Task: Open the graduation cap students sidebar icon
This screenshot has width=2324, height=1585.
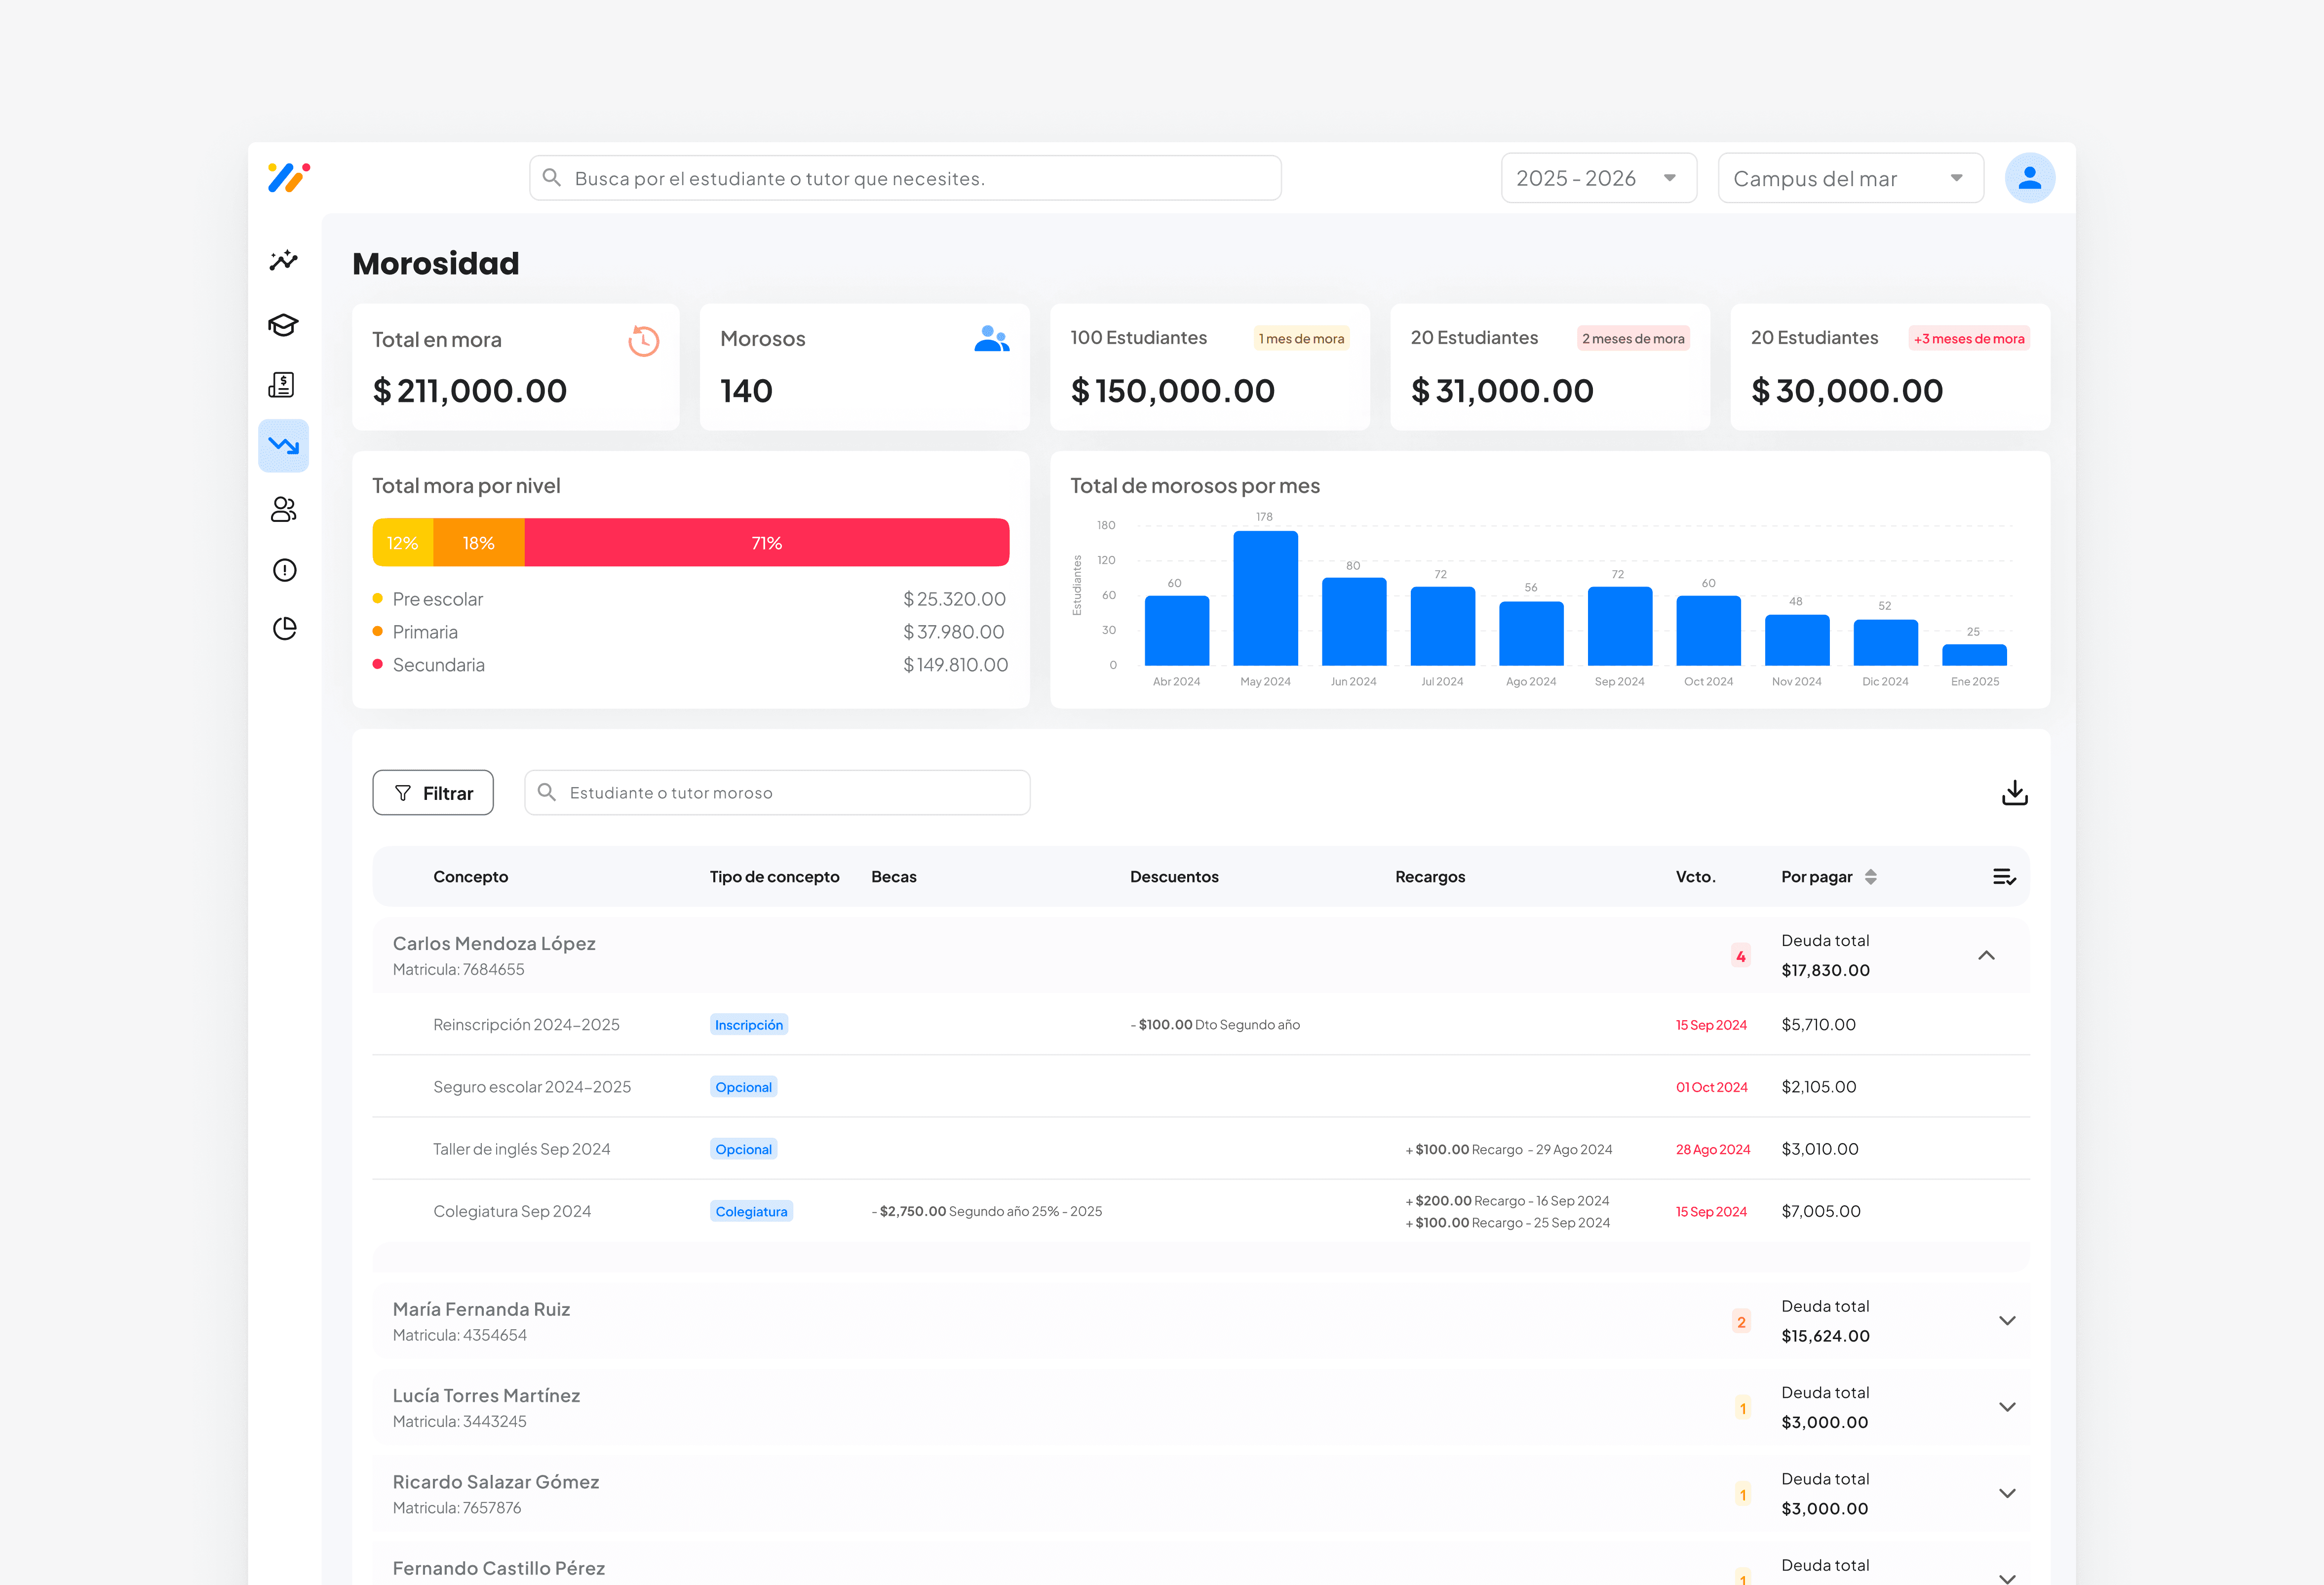Action: [284, 325]
